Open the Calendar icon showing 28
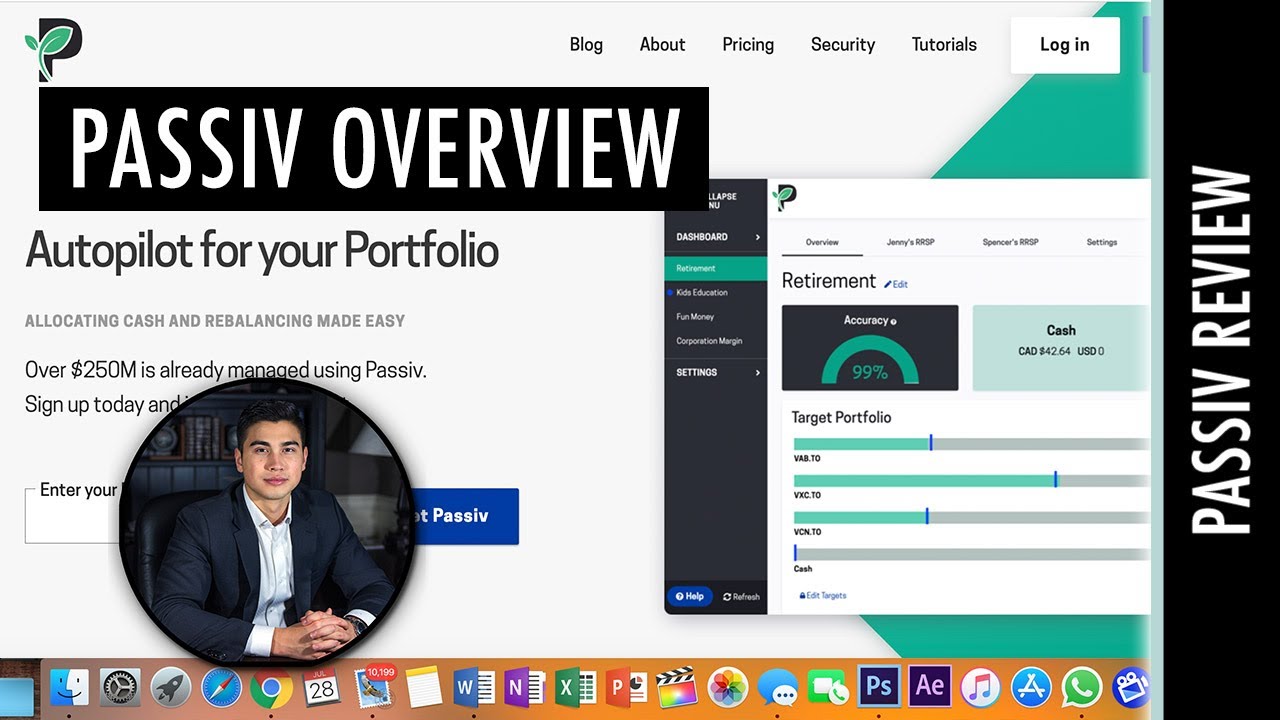The width and height of the screenshot is (1280, 720). click(322, 687)
